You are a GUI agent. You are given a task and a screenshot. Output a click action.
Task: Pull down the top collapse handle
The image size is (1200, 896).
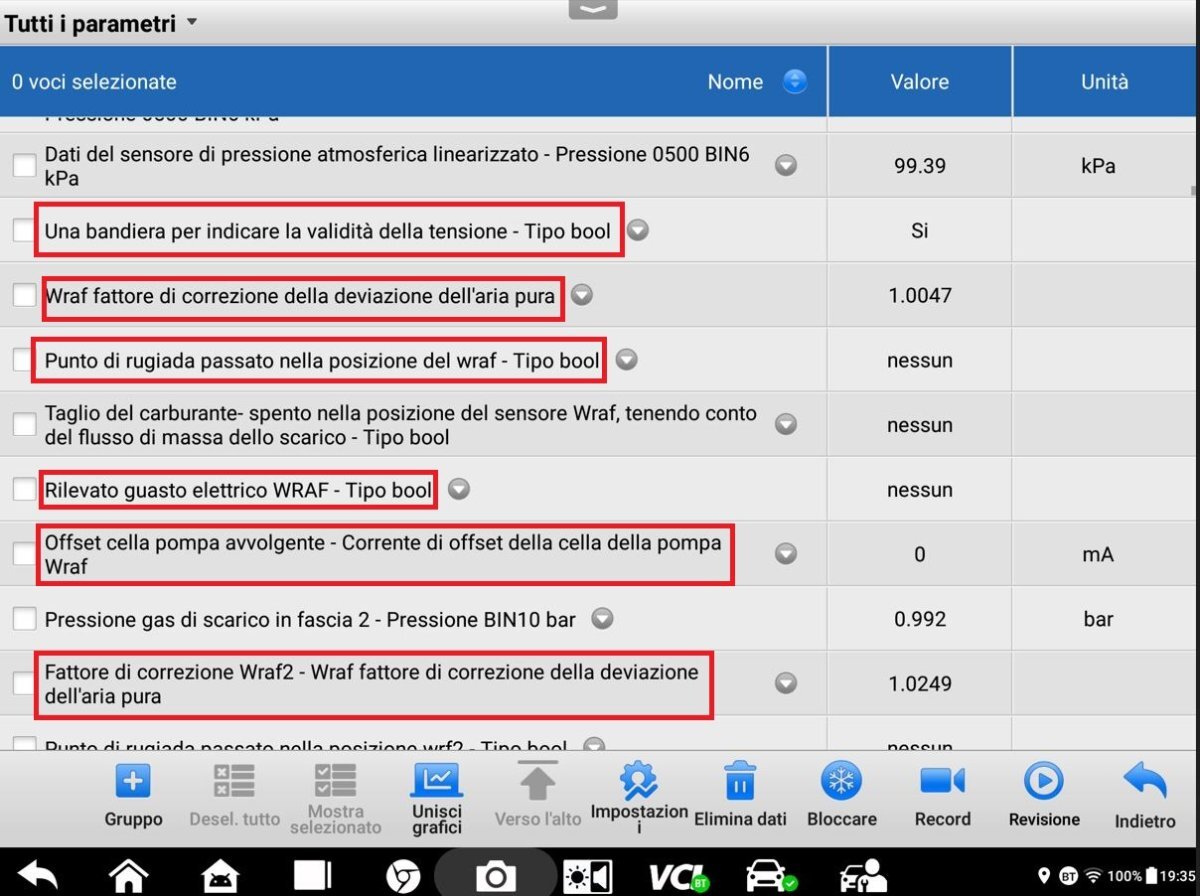(593, 9)
